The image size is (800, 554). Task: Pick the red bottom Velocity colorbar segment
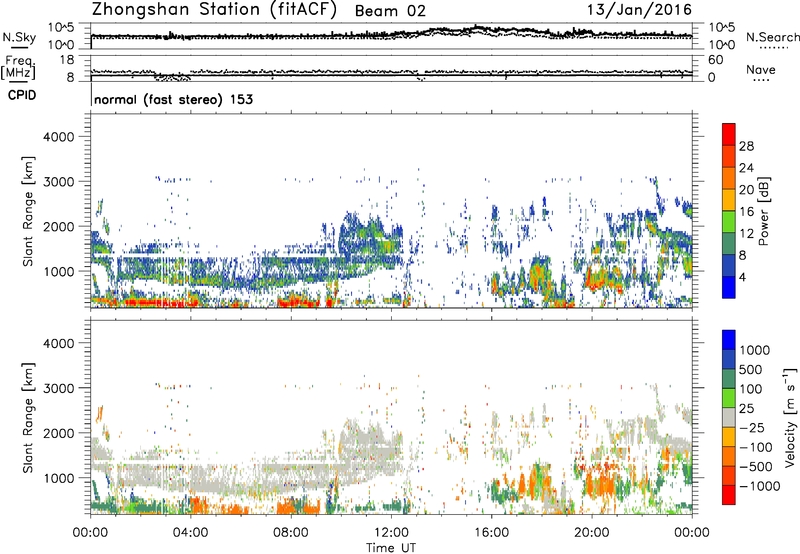(x=729, y=495)
